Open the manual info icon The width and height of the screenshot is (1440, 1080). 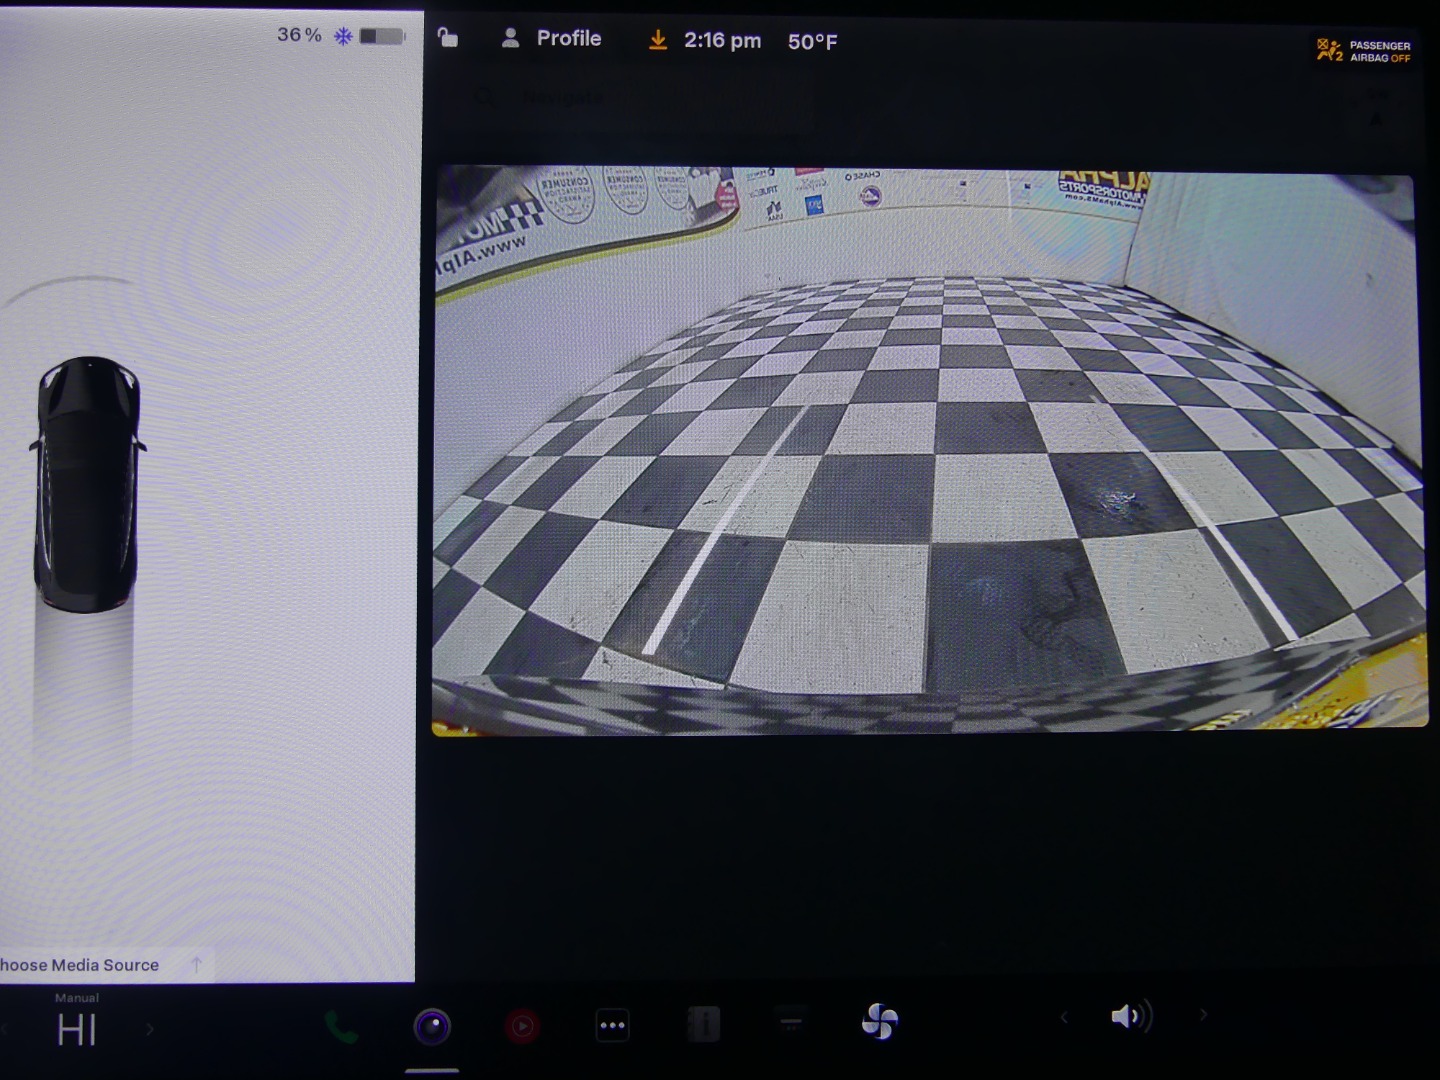[703, 1024]
